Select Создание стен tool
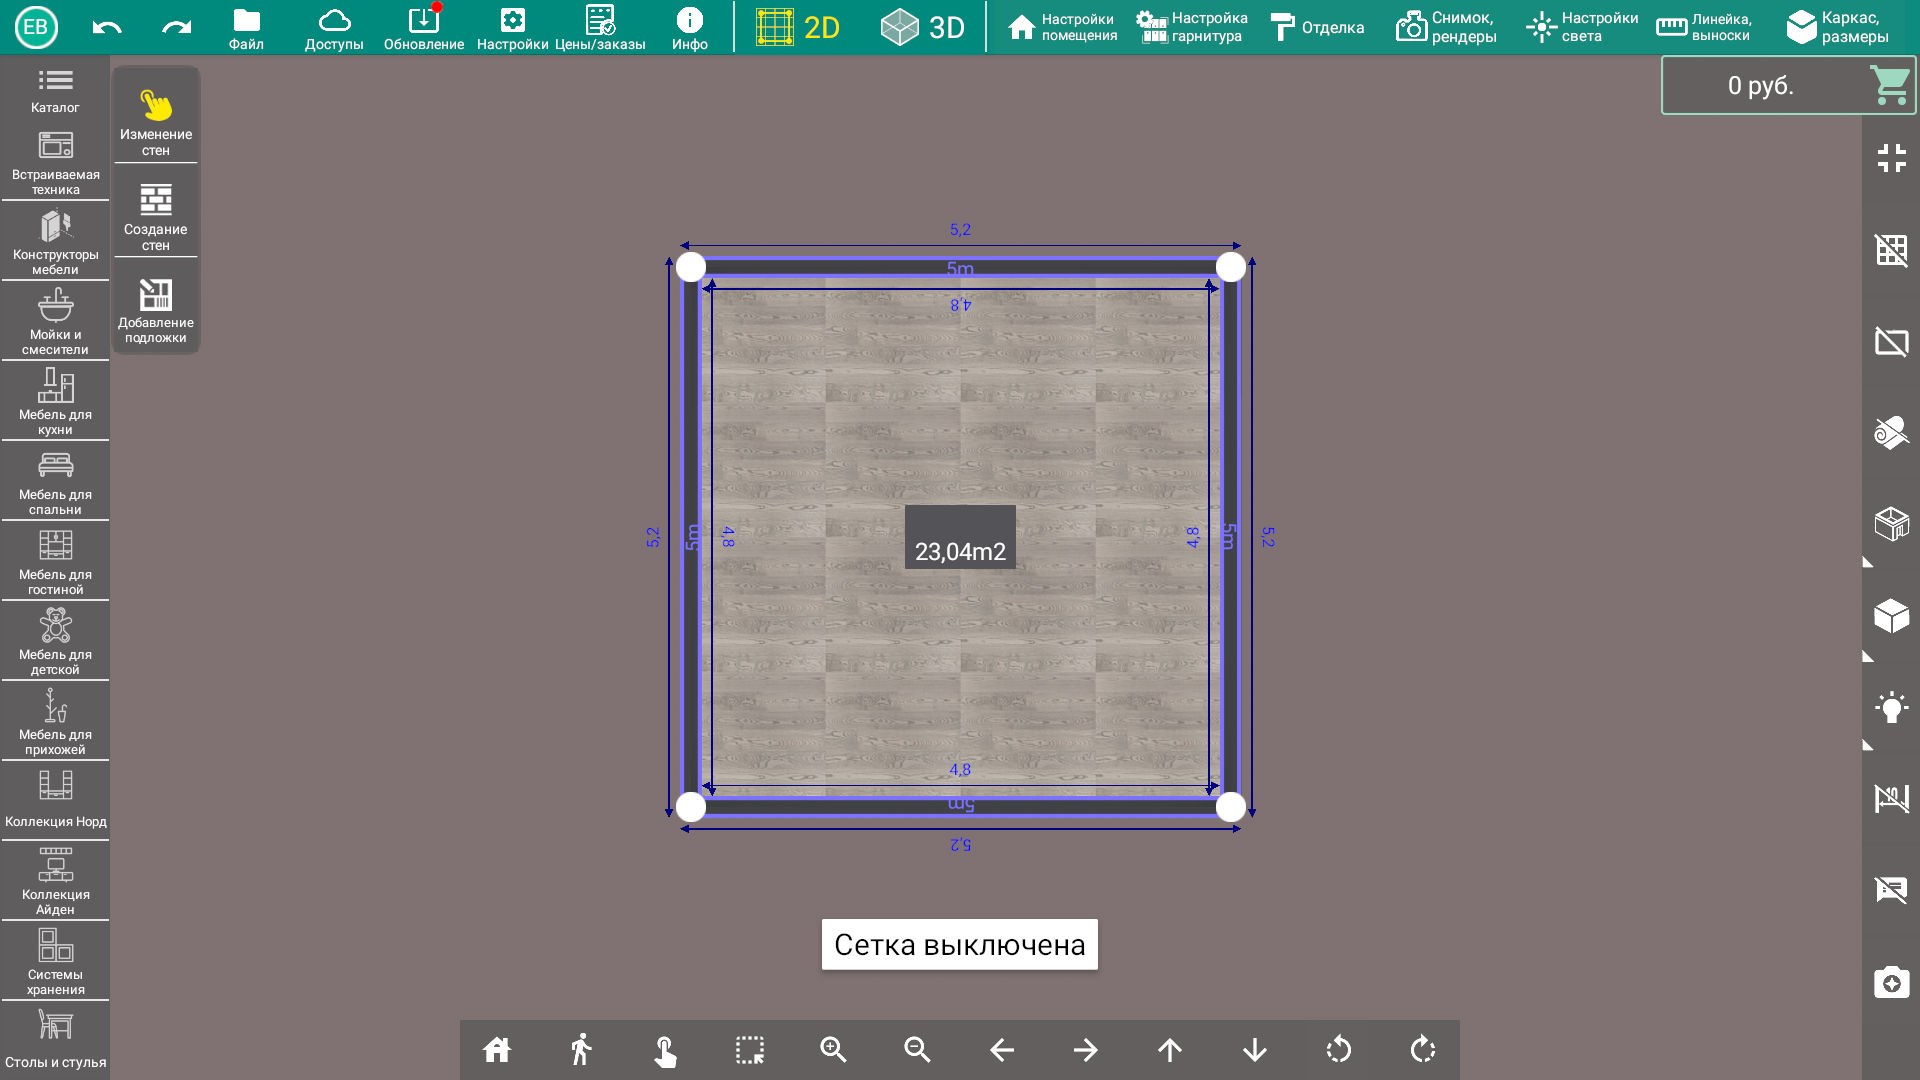The width and height of the screenshot is (1920, 1080). 156,216
